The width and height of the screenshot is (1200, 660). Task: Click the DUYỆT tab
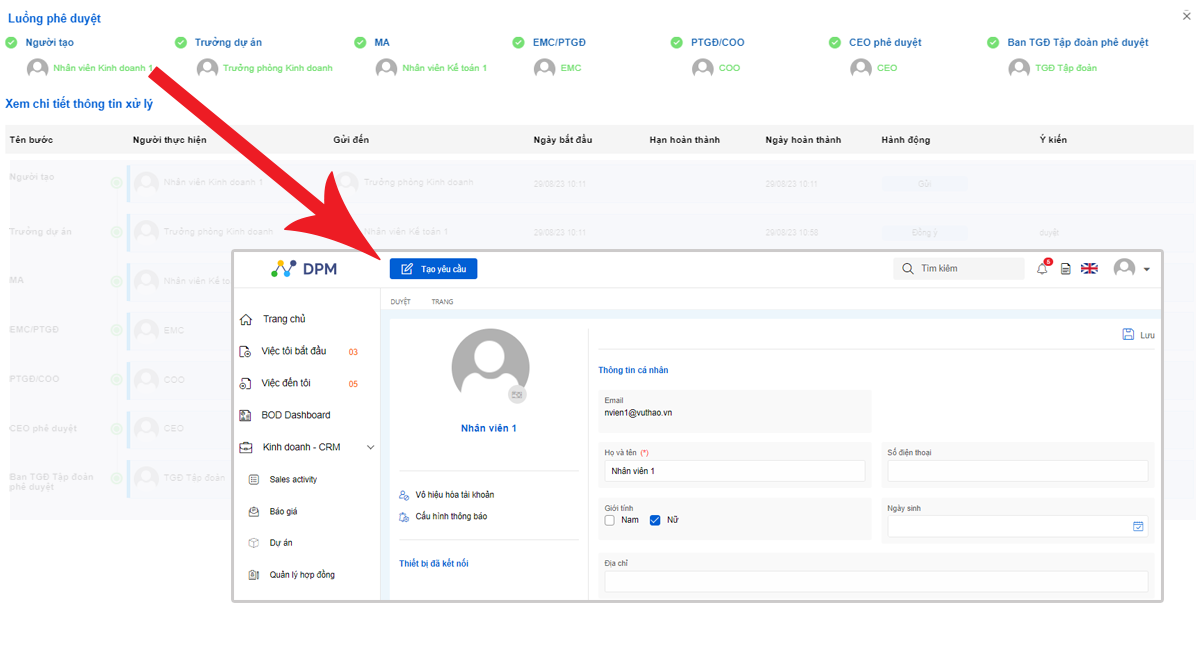[x=400, y=301]
